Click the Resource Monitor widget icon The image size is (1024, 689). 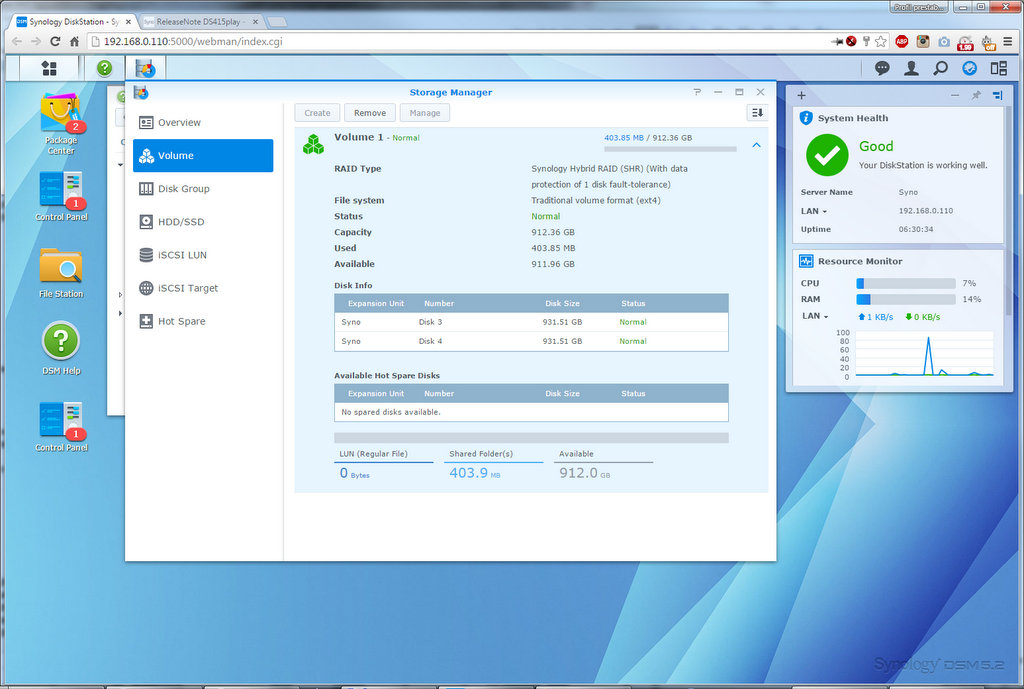pyautogui.click(x=807, y=261)
